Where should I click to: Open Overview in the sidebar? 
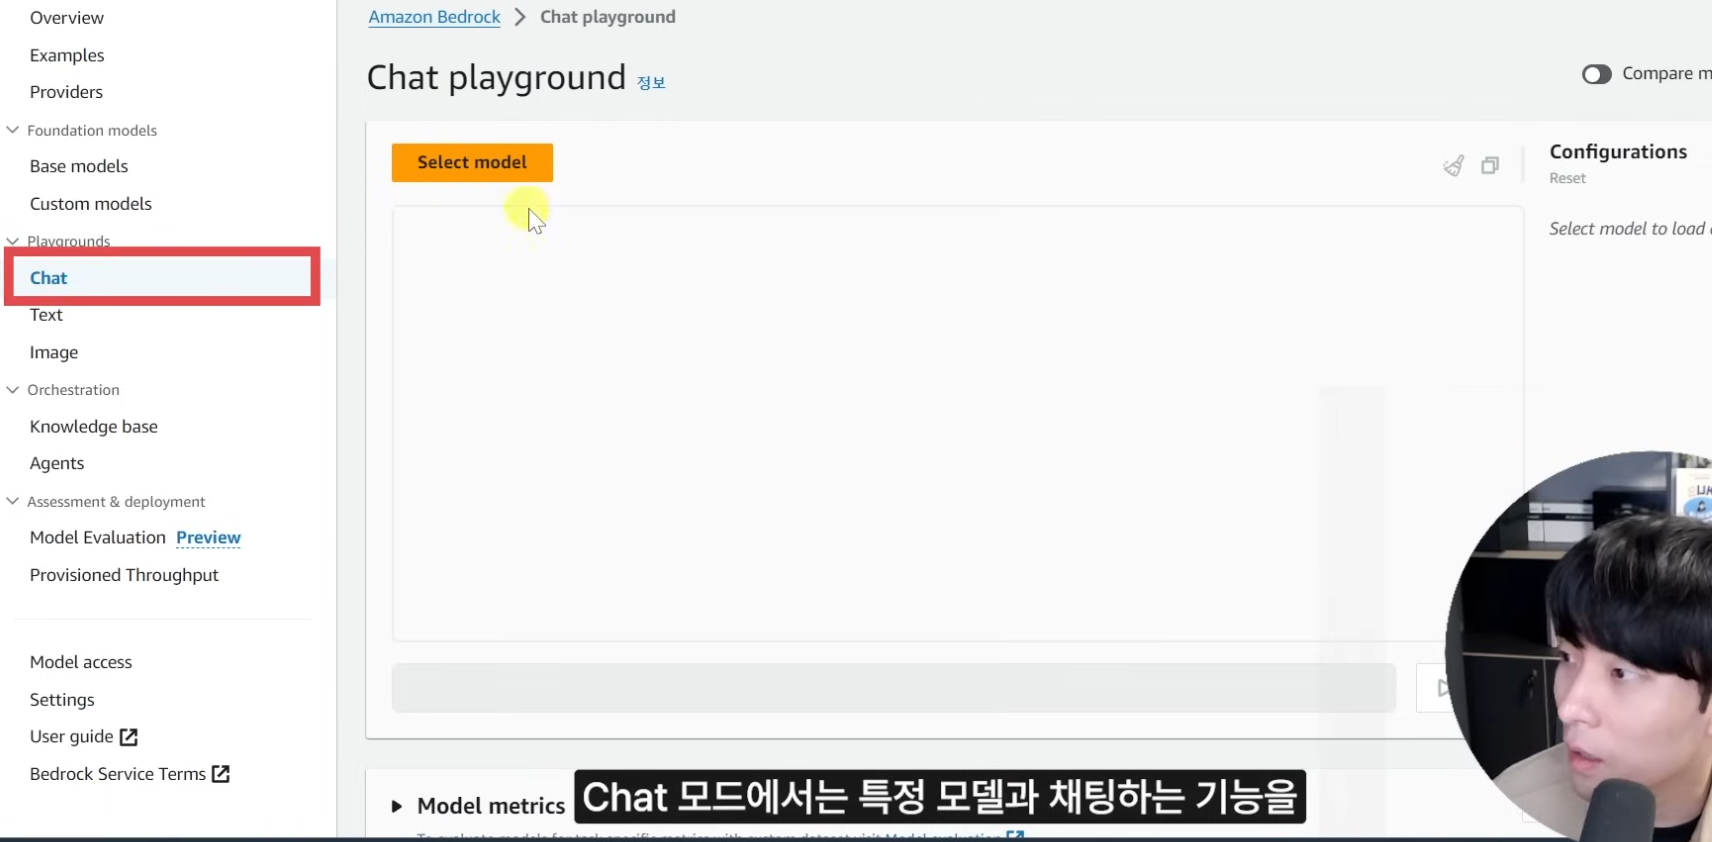tap(67, 18)
